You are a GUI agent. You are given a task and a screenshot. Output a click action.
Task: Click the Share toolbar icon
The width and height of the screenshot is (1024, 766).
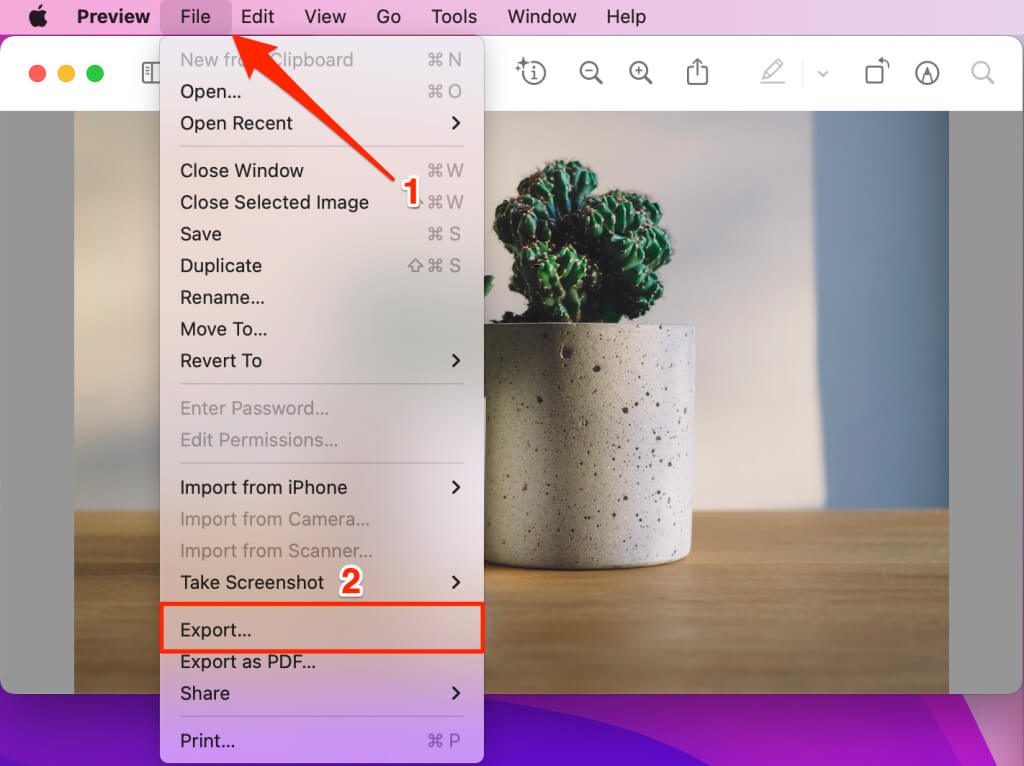697,72
